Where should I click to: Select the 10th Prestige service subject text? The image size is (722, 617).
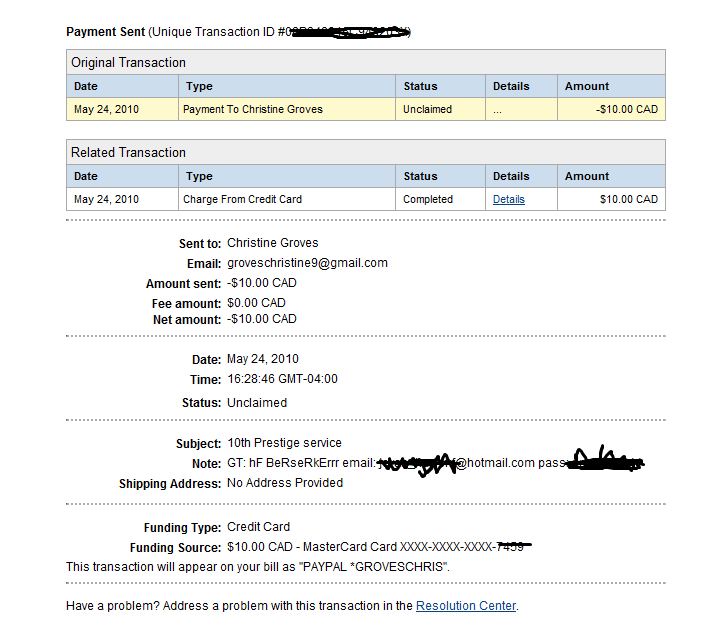284,442
